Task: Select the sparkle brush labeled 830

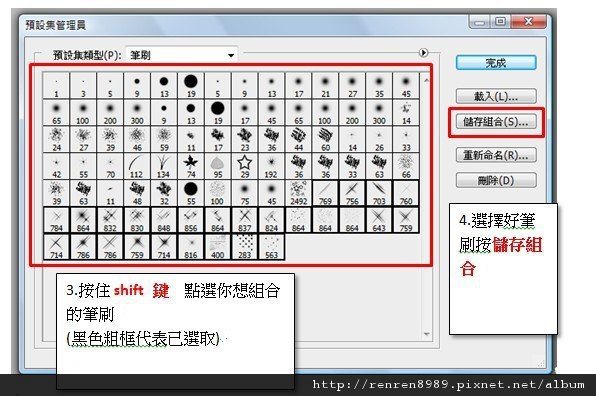Action: click(x=137, y=220)
